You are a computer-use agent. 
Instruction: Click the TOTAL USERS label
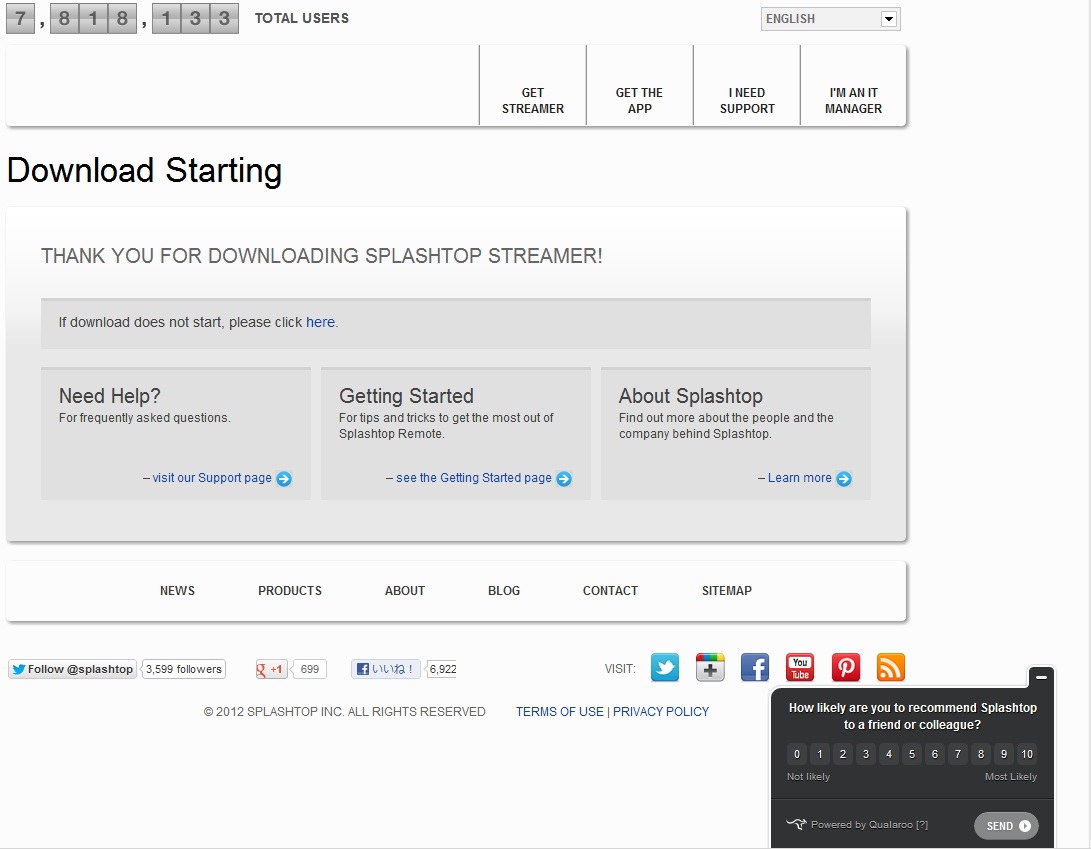(x=302, y=18)
